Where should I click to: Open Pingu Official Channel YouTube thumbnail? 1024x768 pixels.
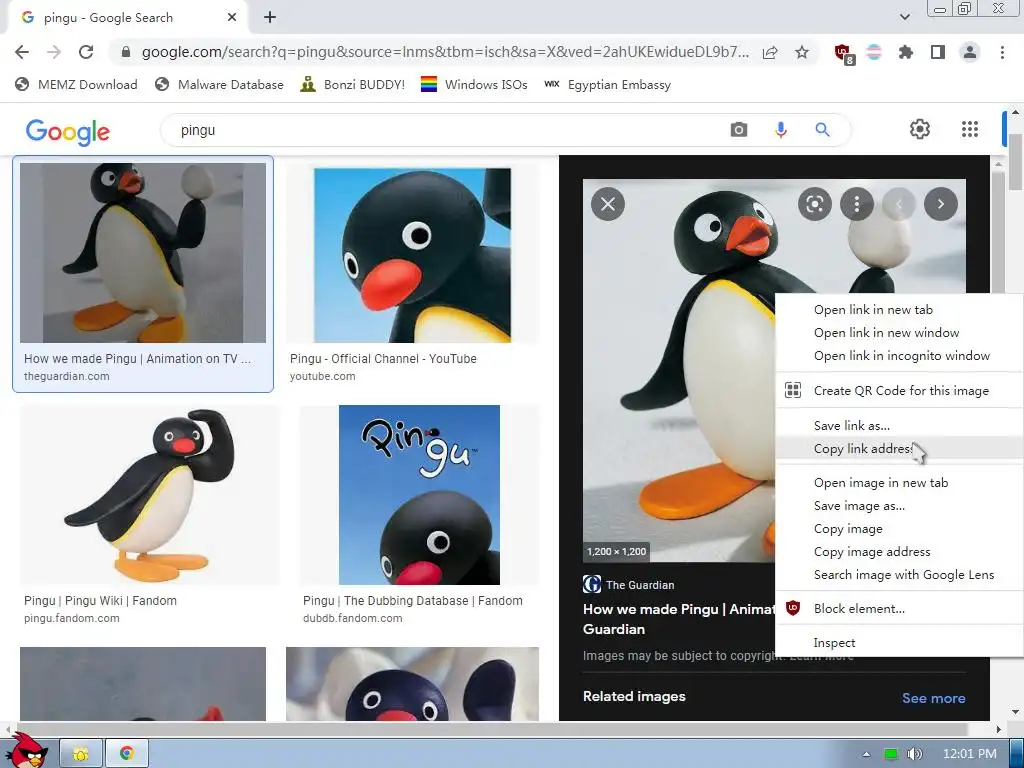click(412, 255)
